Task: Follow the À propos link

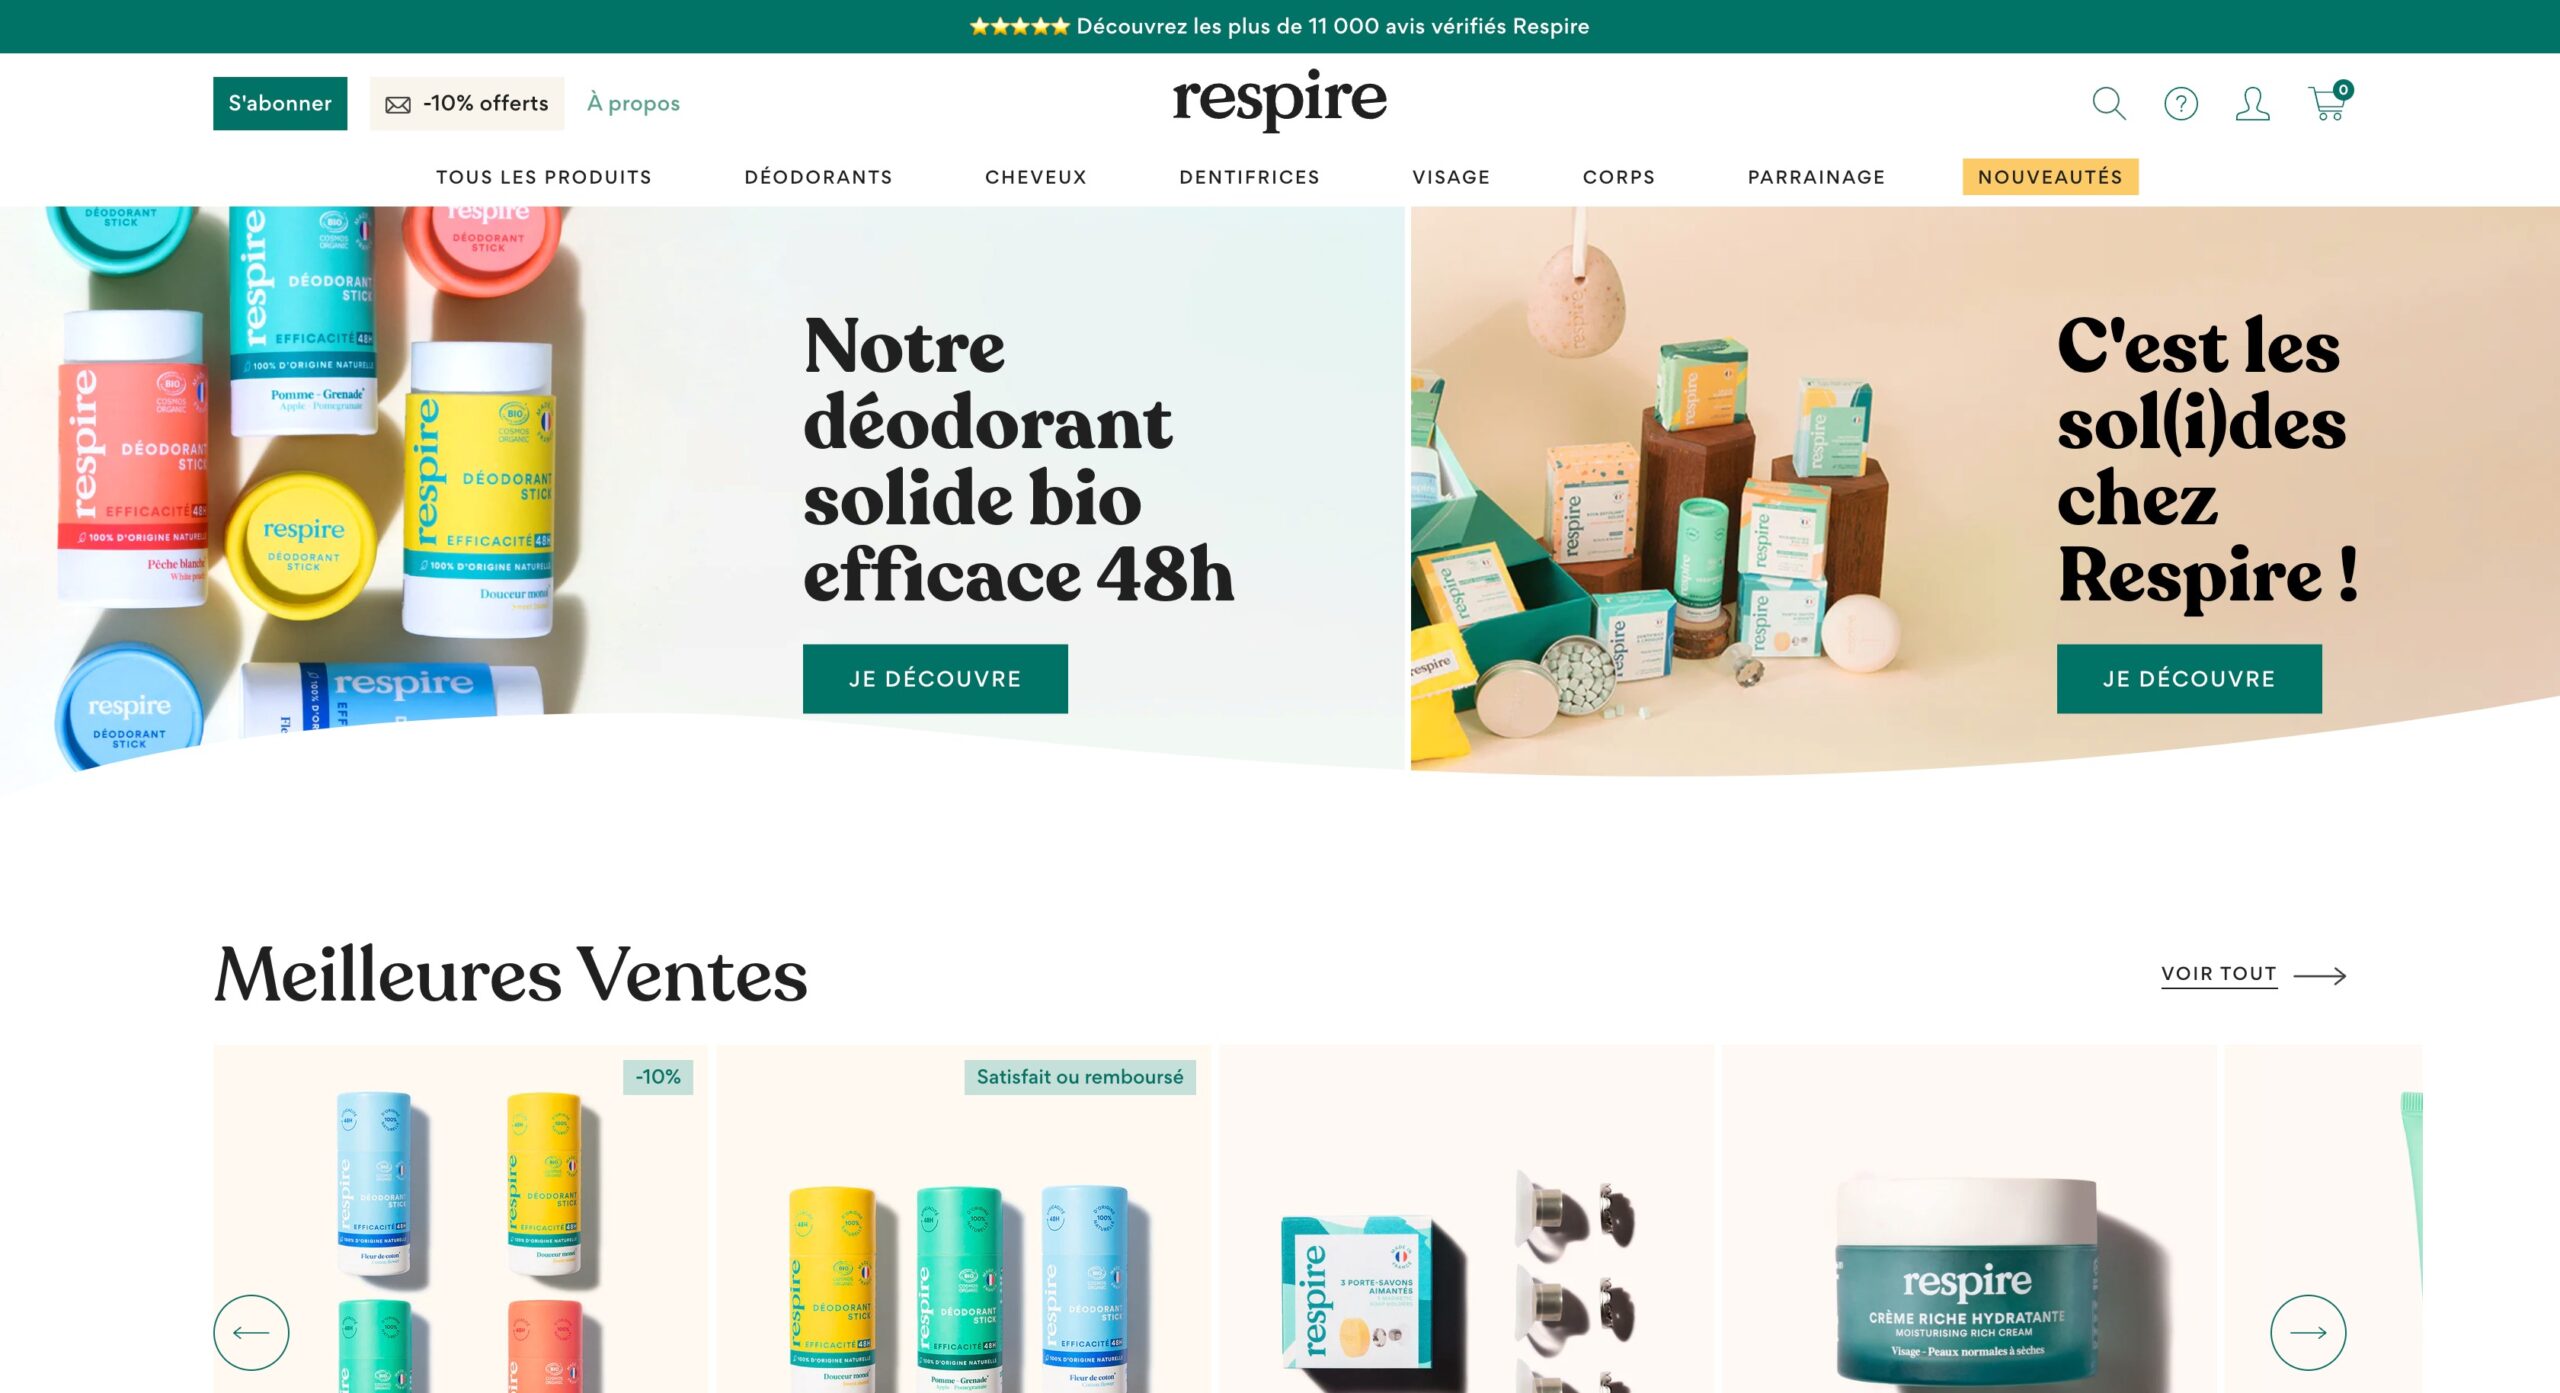Action: coord(633,103)
